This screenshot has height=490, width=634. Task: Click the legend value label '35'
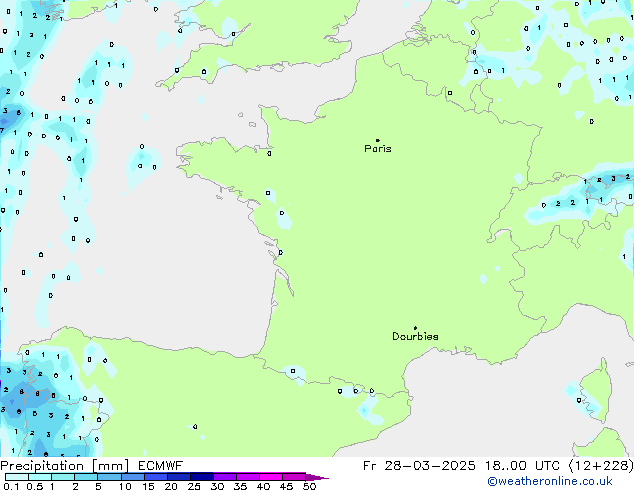240,486
